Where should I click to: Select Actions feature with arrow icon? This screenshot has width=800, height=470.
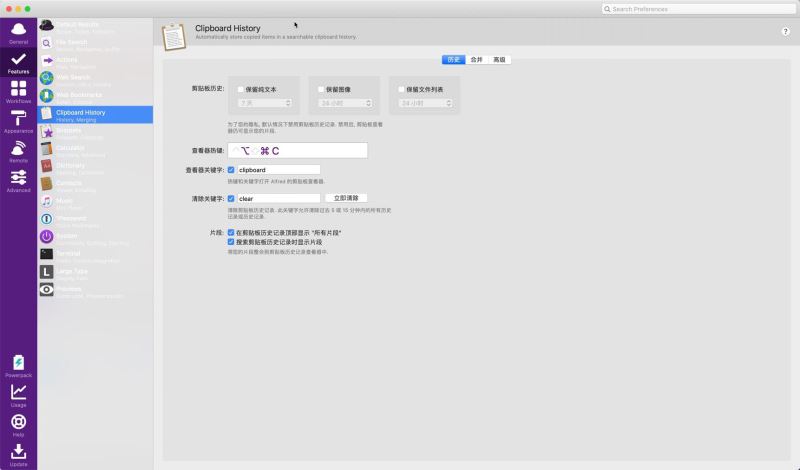click(95, 62)
